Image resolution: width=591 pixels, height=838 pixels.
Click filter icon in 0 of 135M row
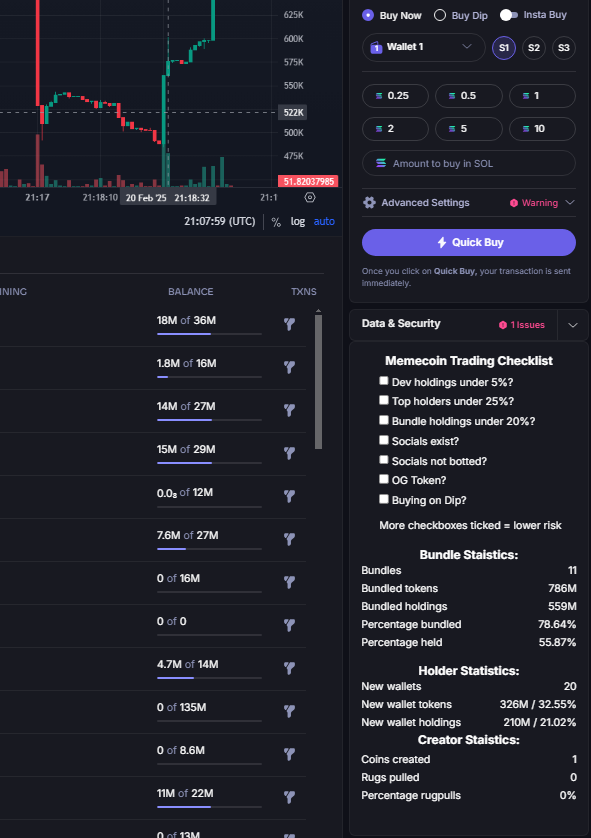click(290, 711)
